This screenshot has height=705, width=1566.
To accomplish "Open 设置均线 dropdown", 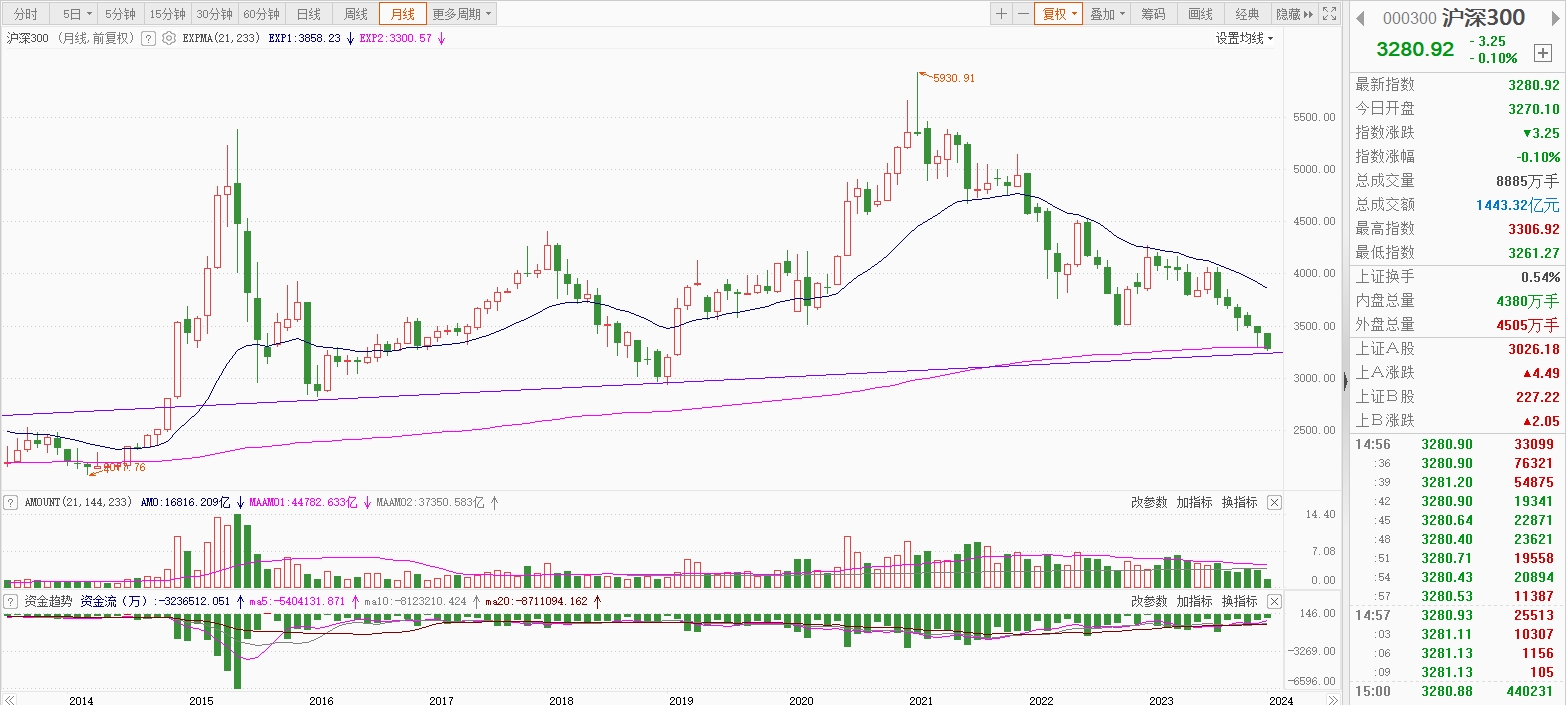I will pos(1245,38).
